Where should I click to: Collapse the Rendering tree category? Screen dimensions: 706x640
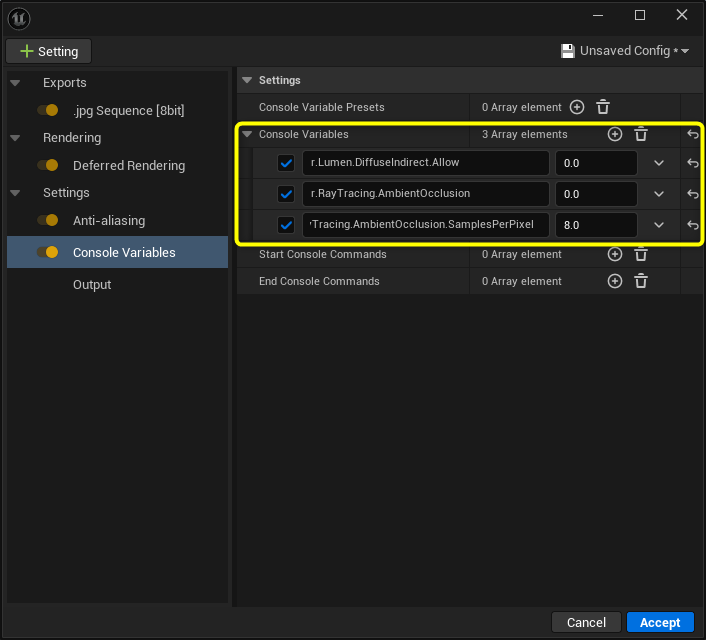[15, 138]
